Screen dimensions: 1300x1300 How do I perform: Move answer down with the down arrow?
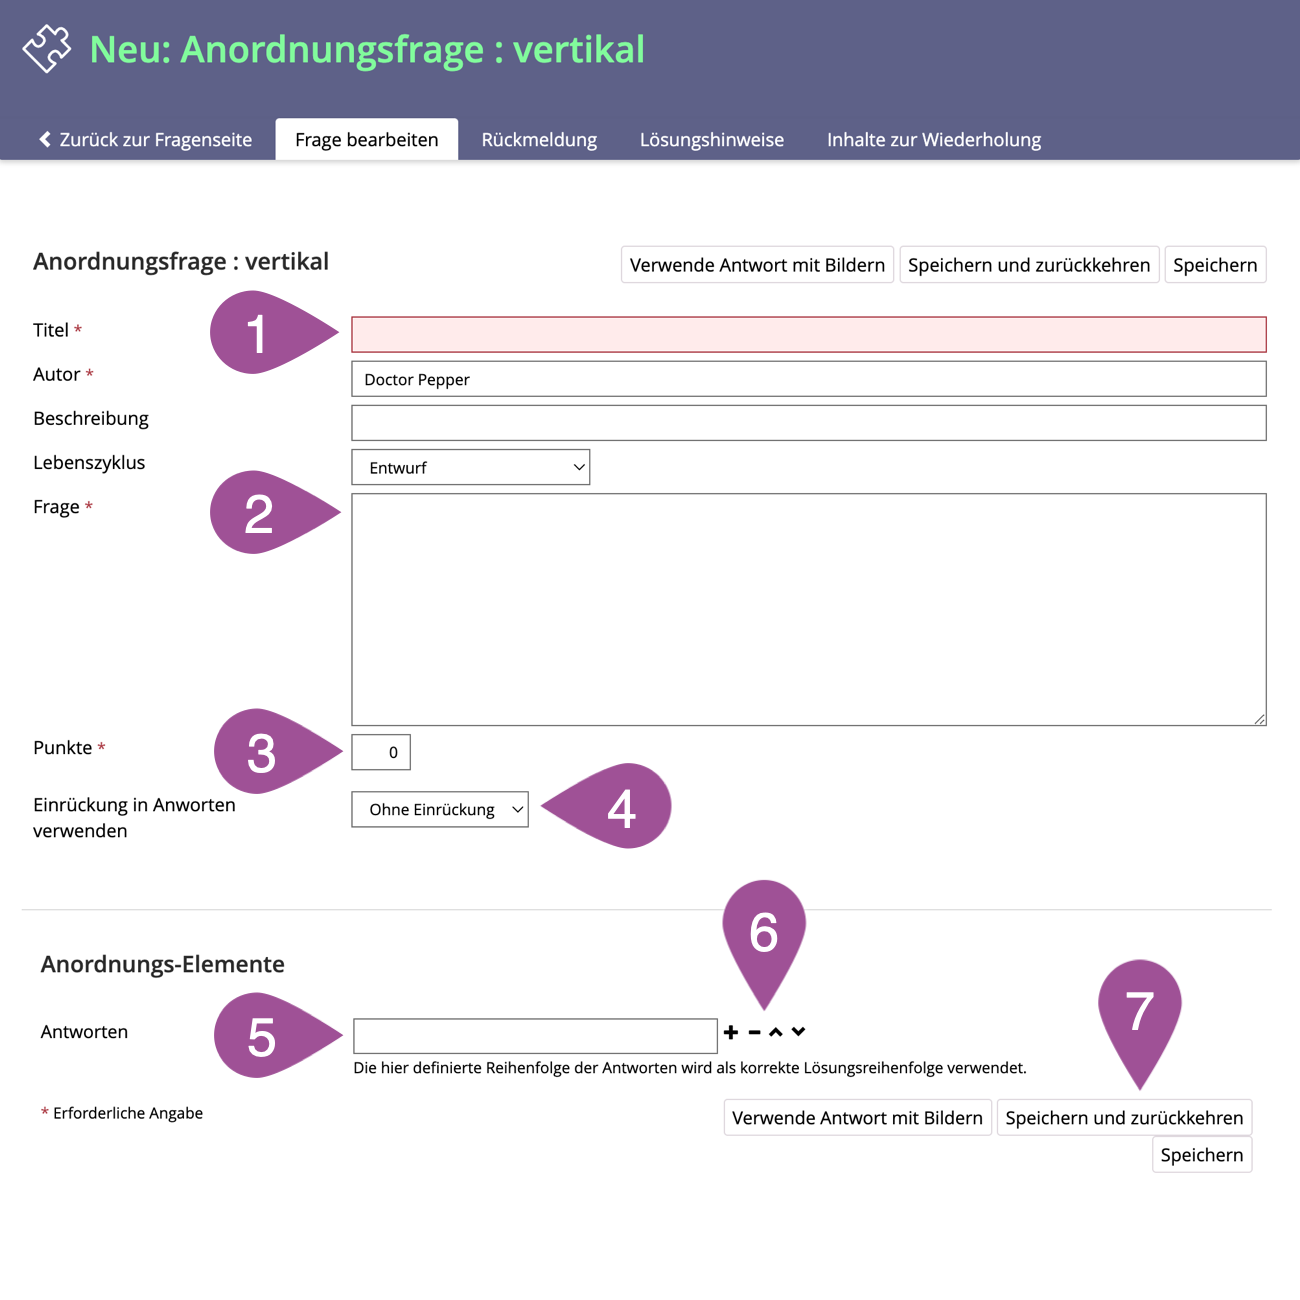[798, 1032]
